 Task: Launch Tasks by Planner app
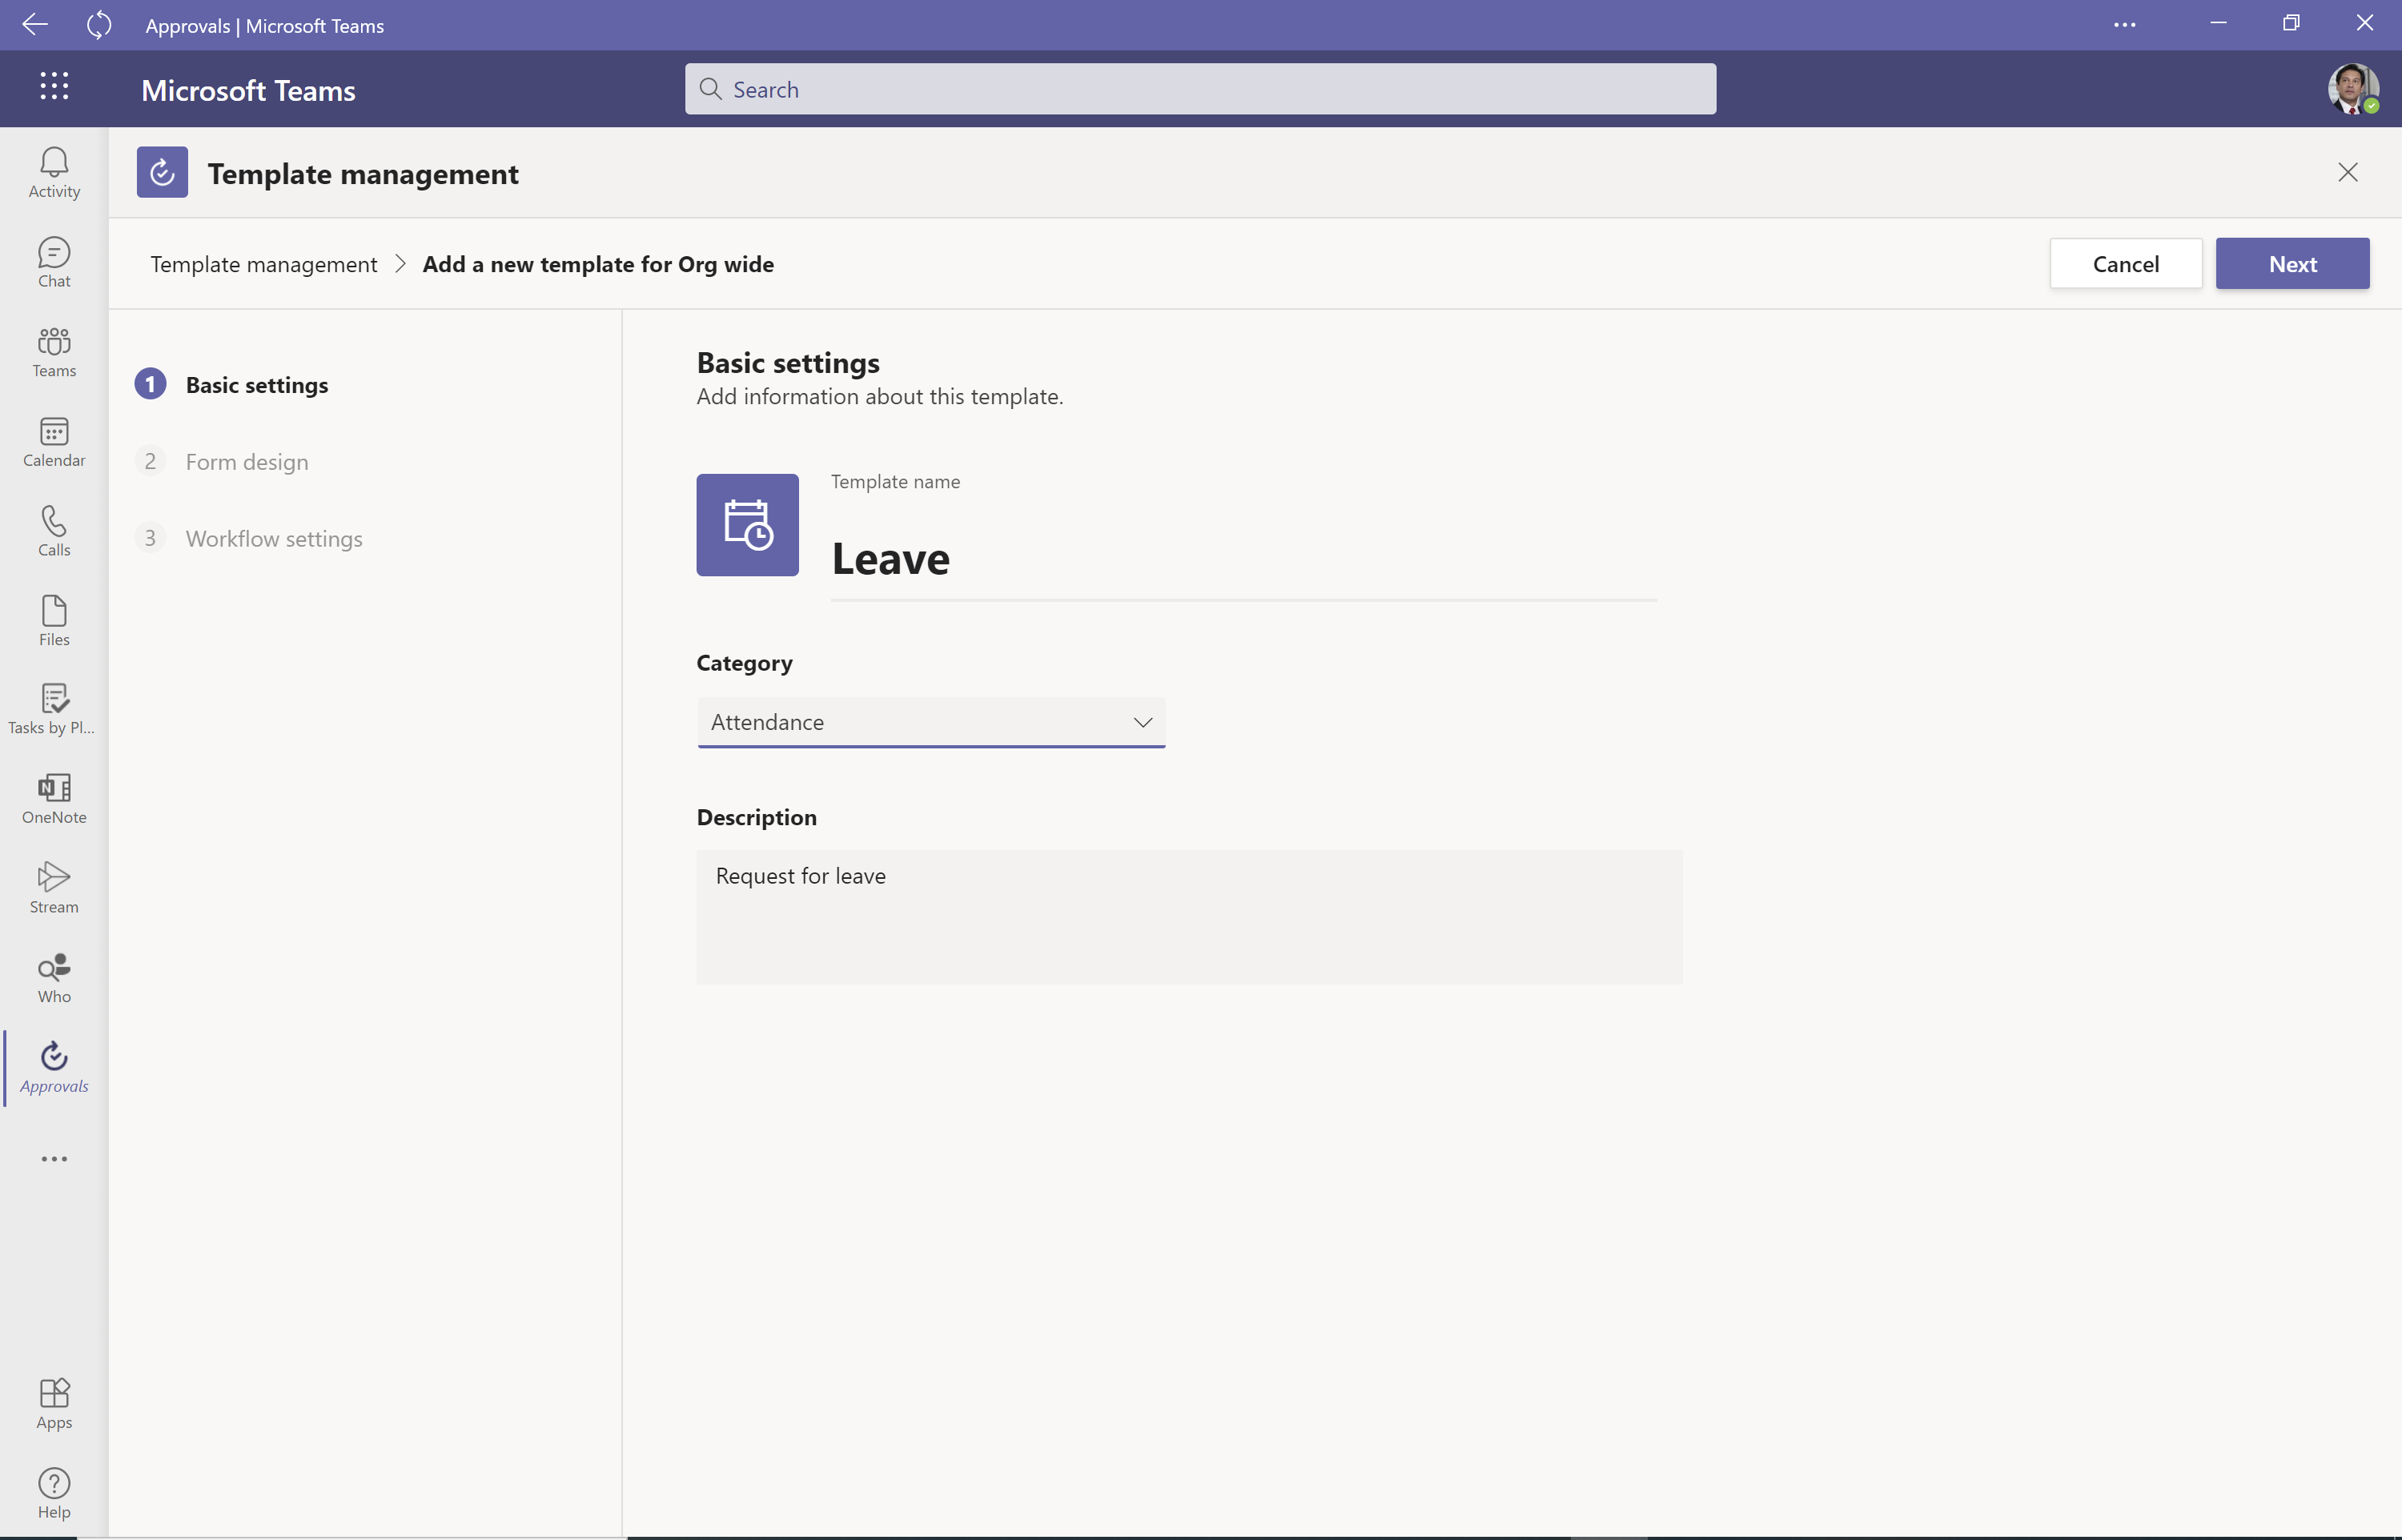point(54,709)
